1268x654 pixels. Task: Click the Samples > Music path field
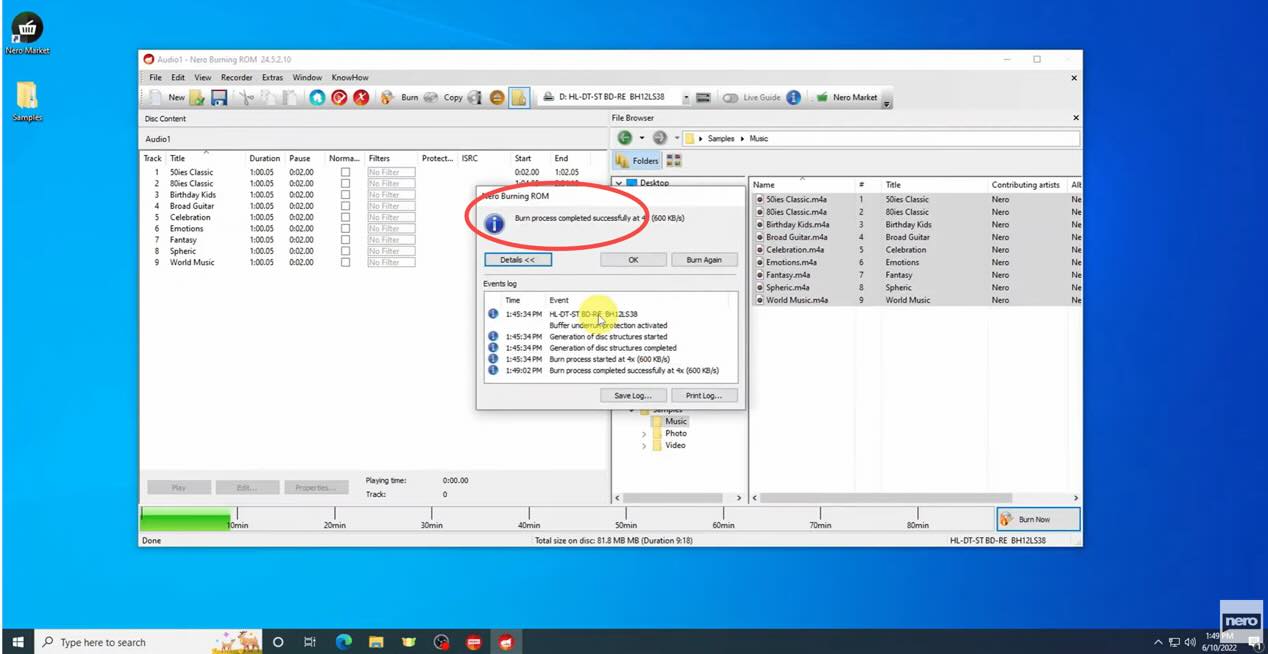[880, 138]
